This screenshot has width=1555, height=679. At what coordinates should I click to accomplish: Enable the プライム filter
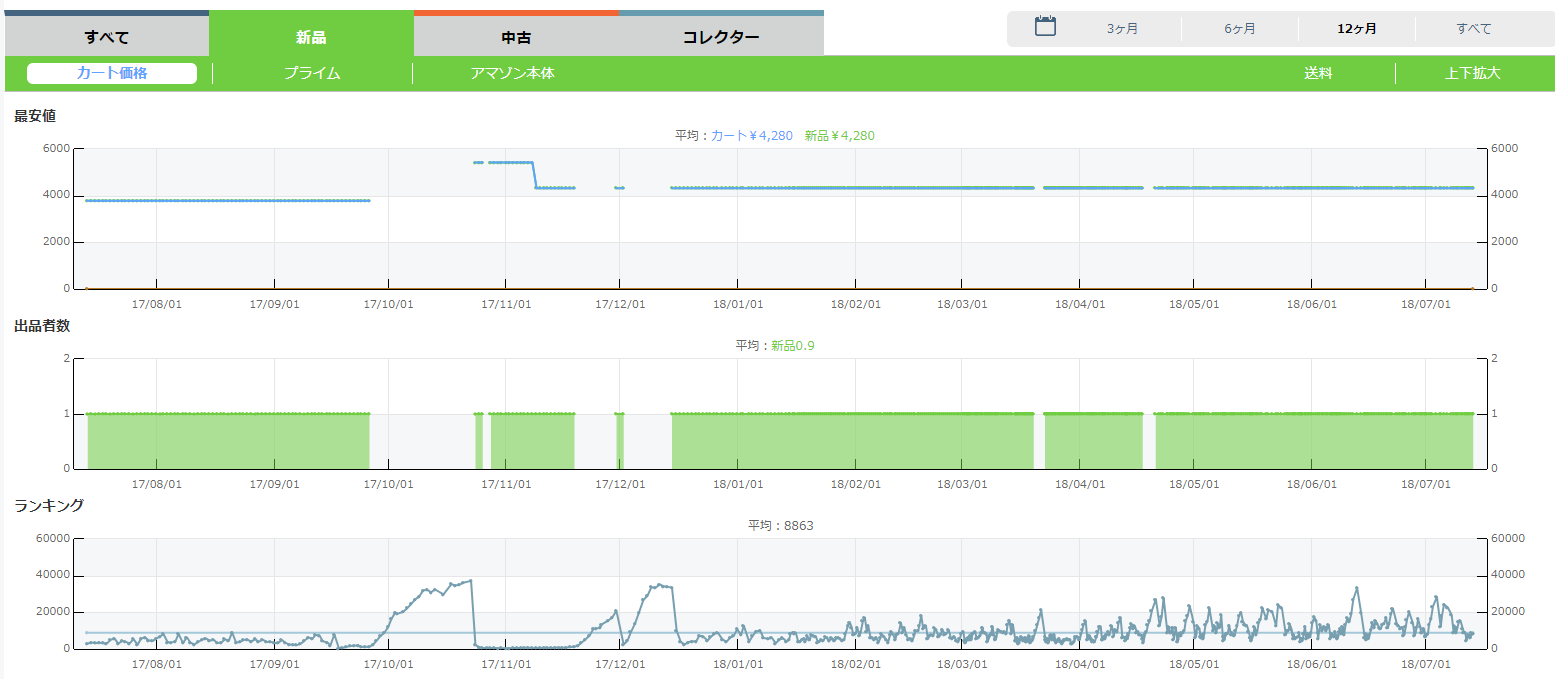click(x=312, y=73)
